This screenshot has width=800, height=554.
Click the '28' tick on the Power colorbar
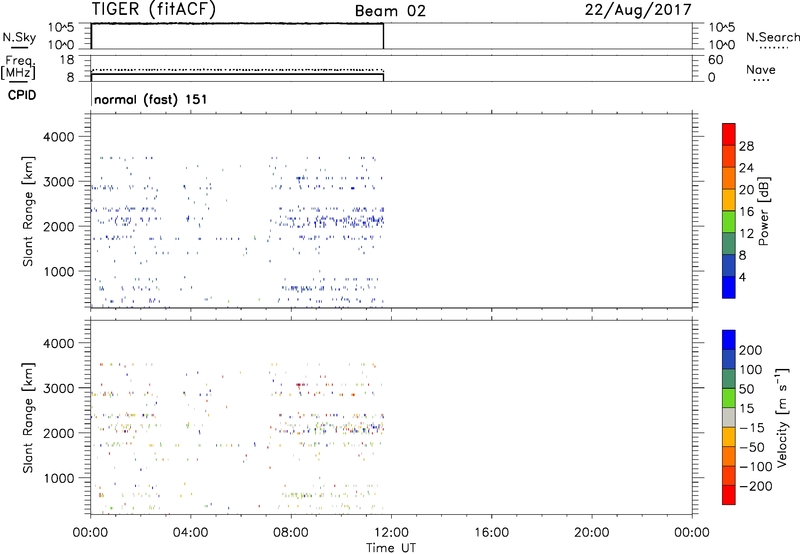(x=746, y=146)
